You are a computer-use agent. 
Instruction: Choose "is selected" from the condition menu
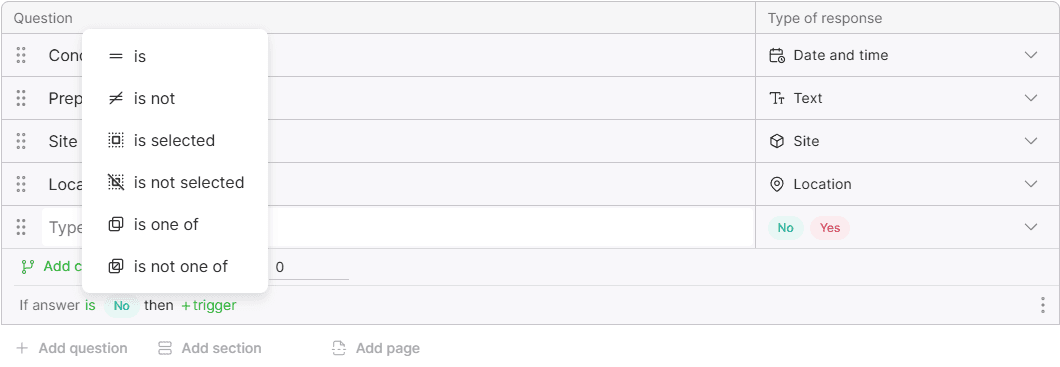pyautogui.click(x=174, y=141)
